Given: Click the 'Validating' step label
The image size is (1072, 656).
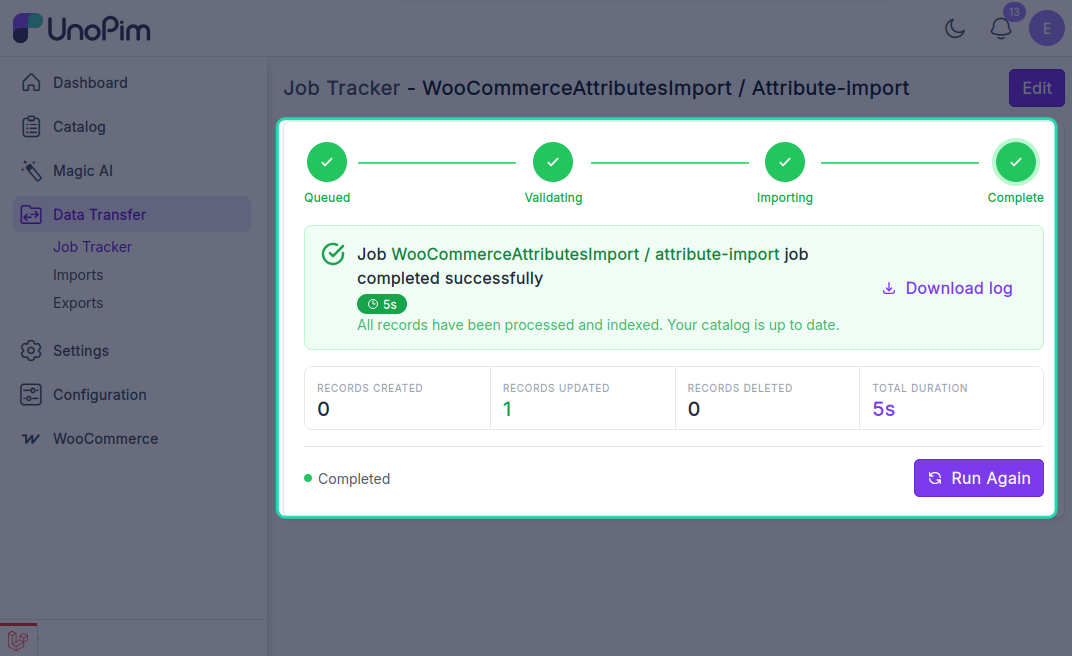Looking at the screenshot, I should [553, 197].
